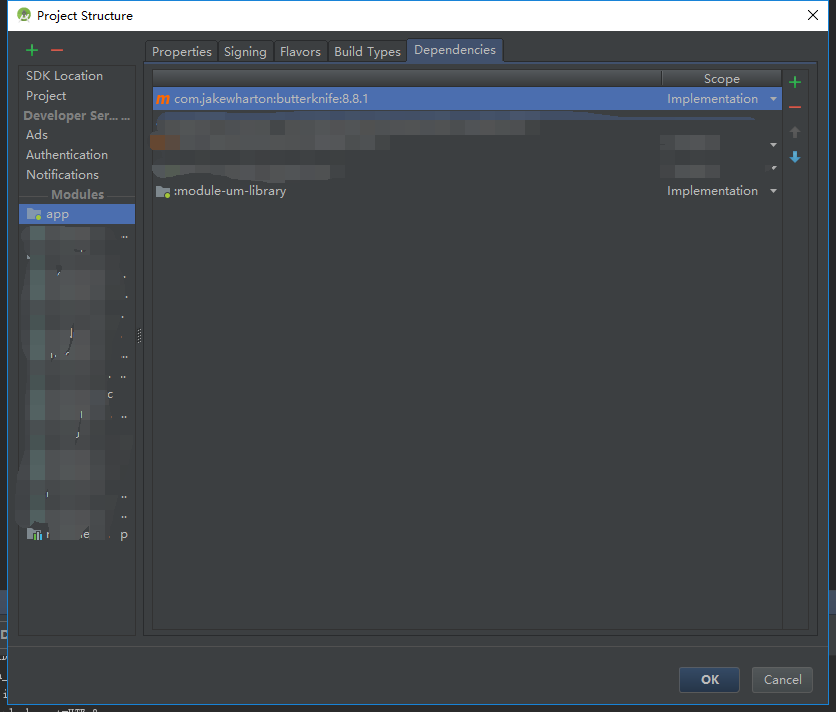
Task: Click the app module folder icon
Action: click(x=34, y=214)
